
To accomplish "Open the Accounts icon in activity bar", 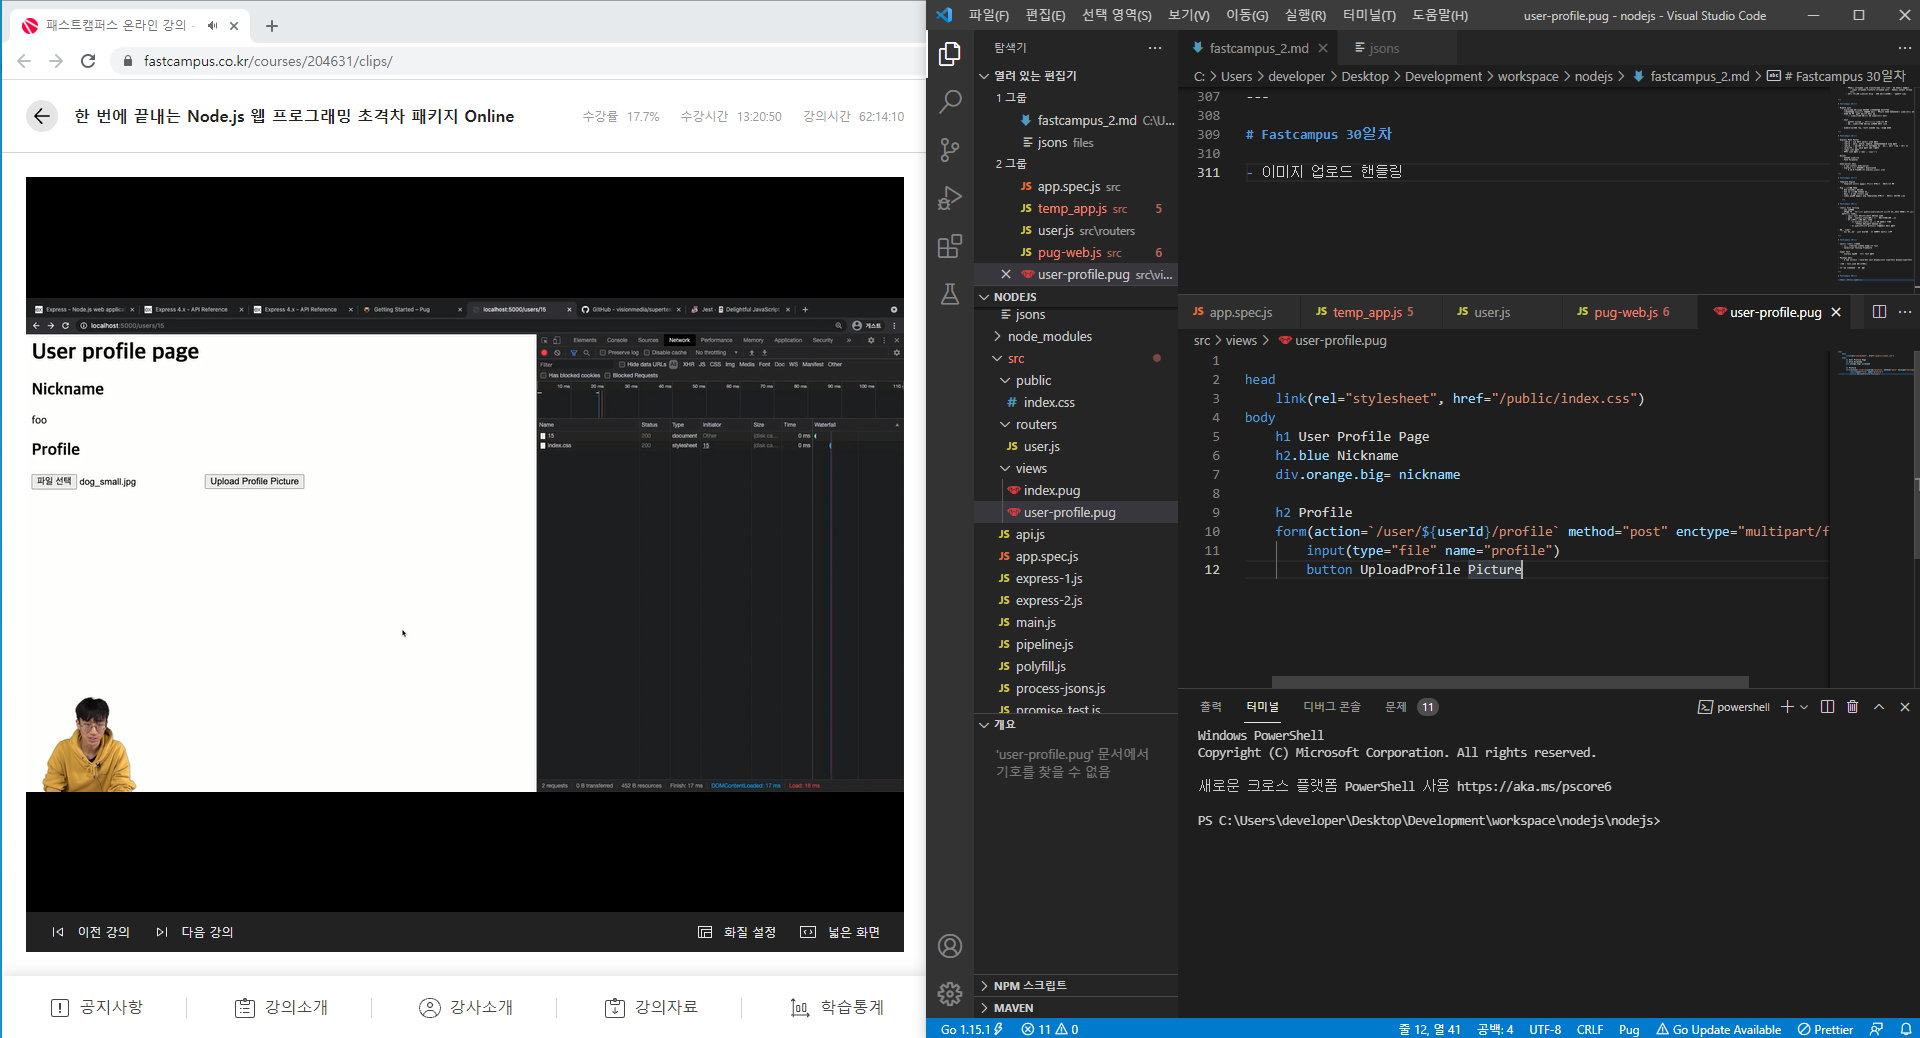I will click(950, 946).
